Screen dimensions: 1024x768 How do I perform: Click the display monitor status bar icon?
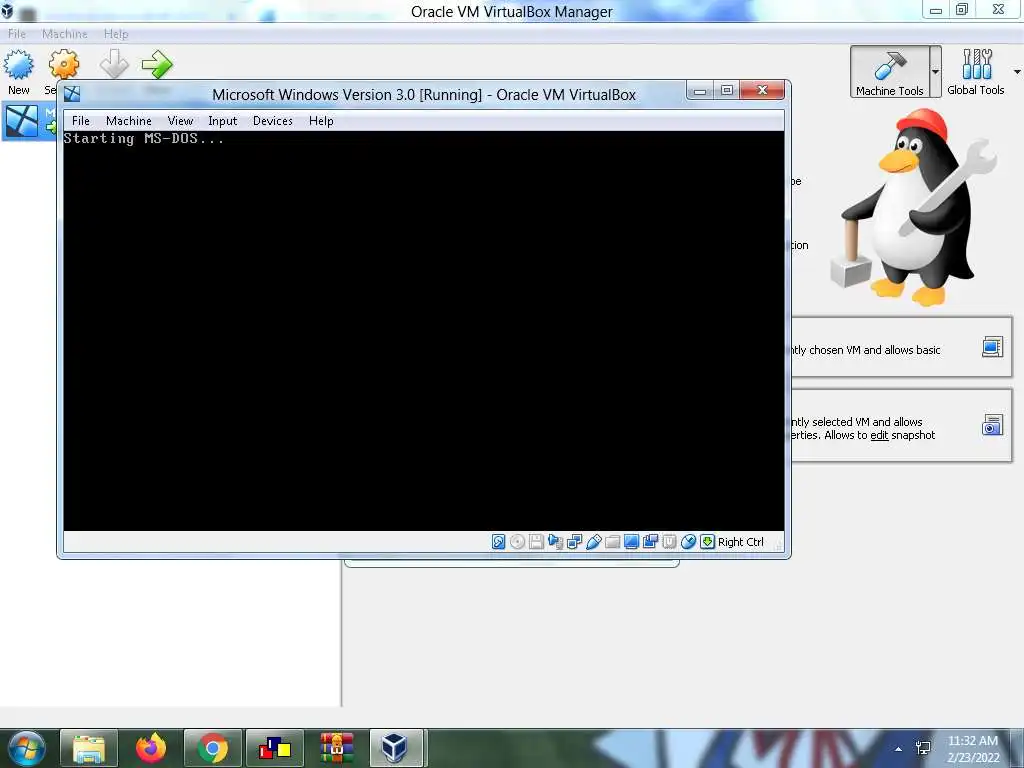pyautogui.click(x=631, y=541)
